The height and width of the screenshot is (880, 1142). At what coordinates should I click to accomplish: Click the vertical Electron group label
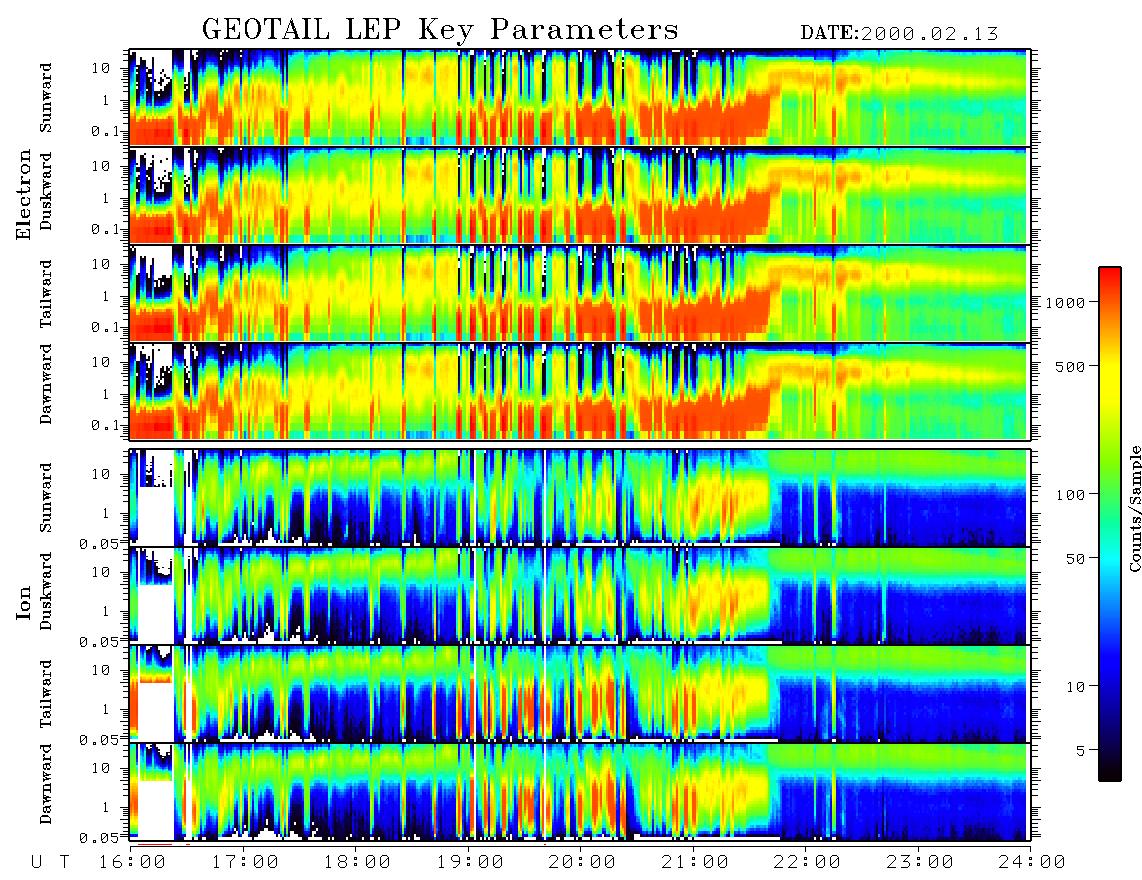(24, 194)
